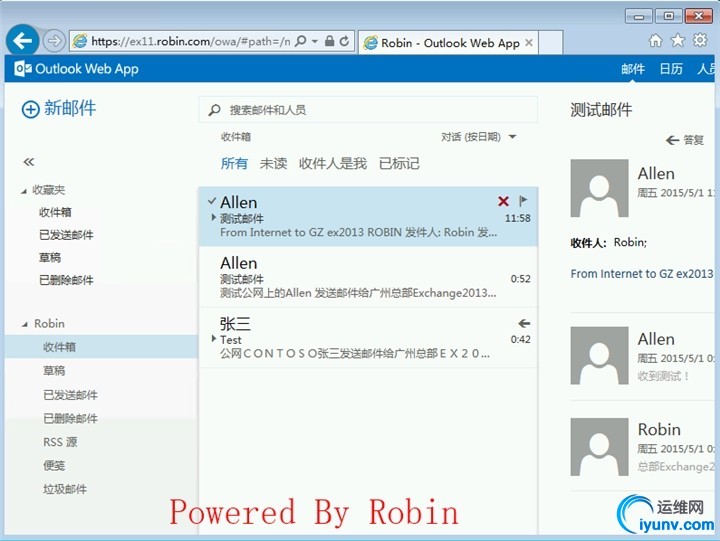Toggle the checkmark on Allen 11:58 message
This screenshot has height=541, width=720.
(212, 201)
